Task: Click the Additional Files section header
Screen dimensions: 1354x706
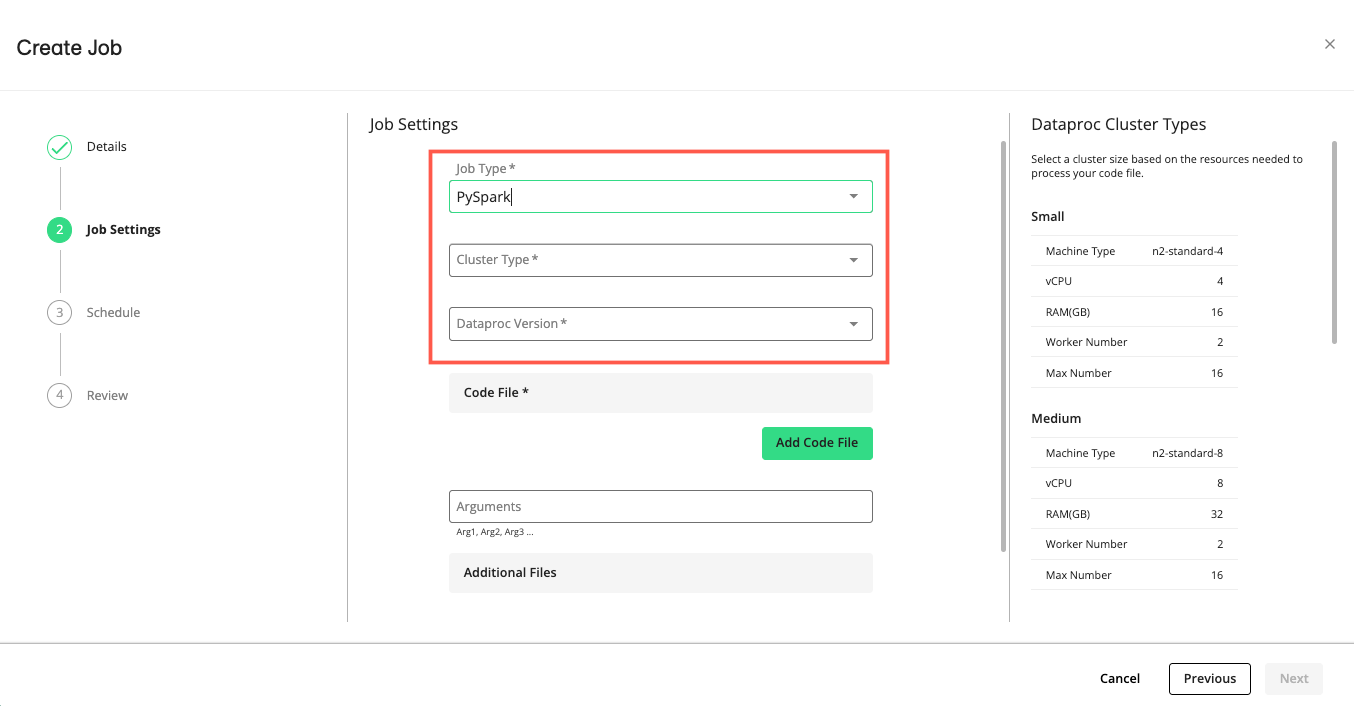Action: tap(510, 572)
